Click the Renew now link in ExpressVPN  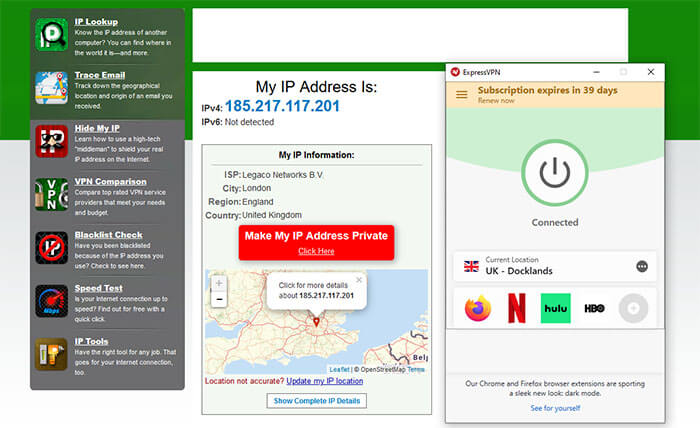pos(496,101)
